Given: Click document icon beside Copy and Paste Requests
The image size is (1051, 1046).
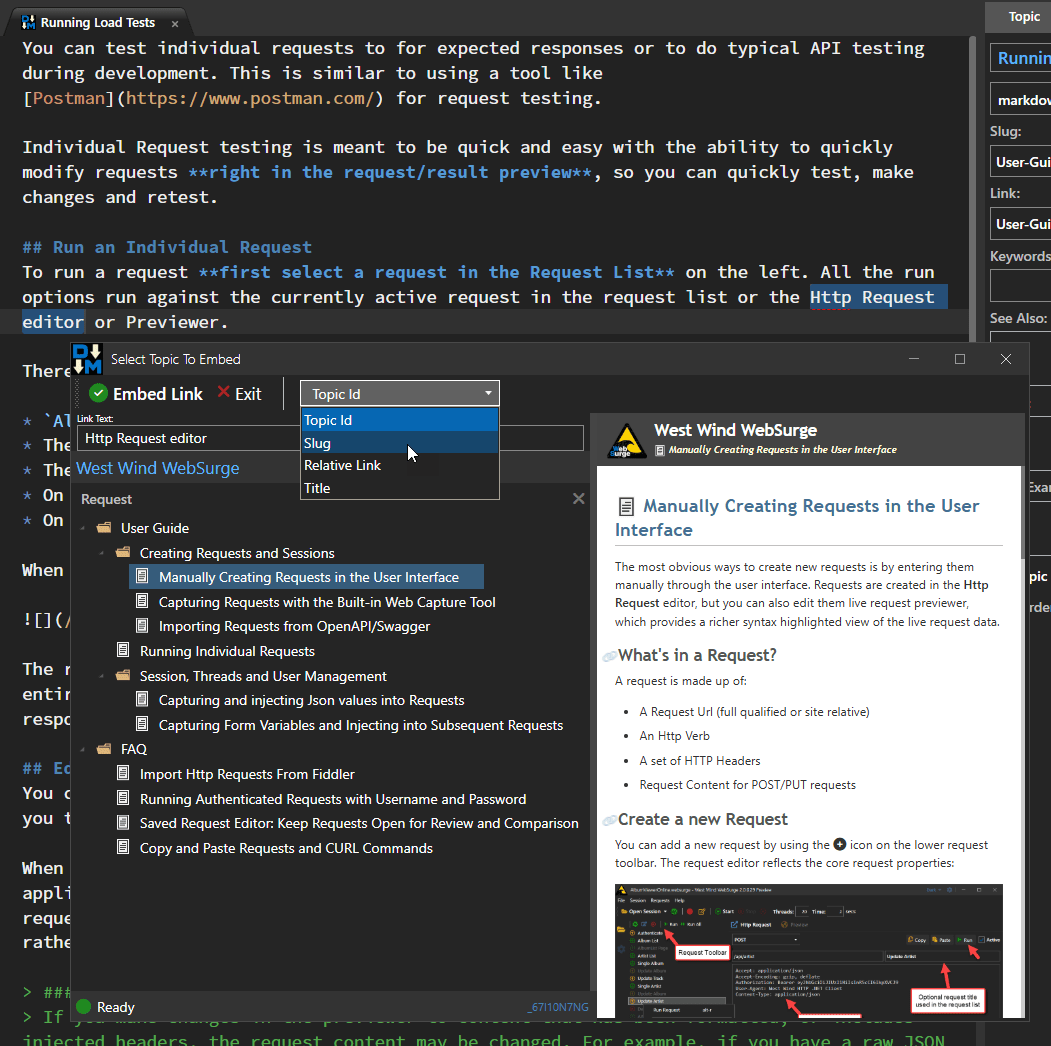Looking at the screenshot, I should pyautogui.click(x=123, y=847).
